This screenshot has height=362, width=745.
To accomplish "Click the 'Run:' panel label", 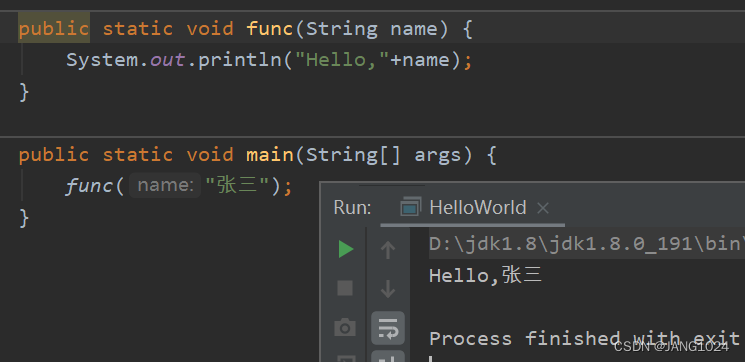I will click(352, 208).
